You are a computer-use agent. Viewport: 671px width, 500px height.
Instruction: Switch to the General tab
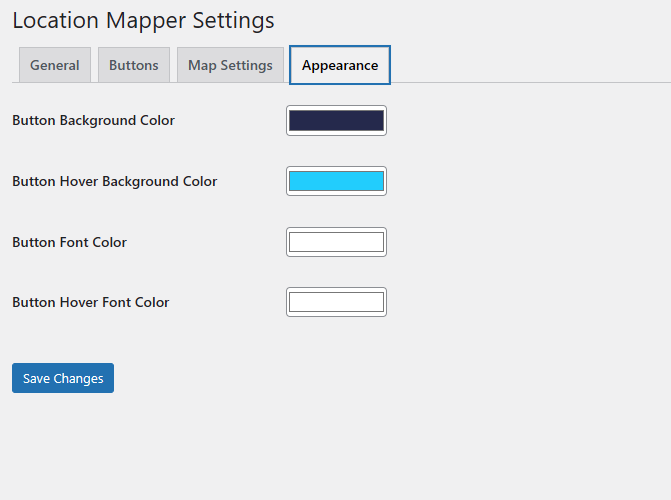pos(55,65)
